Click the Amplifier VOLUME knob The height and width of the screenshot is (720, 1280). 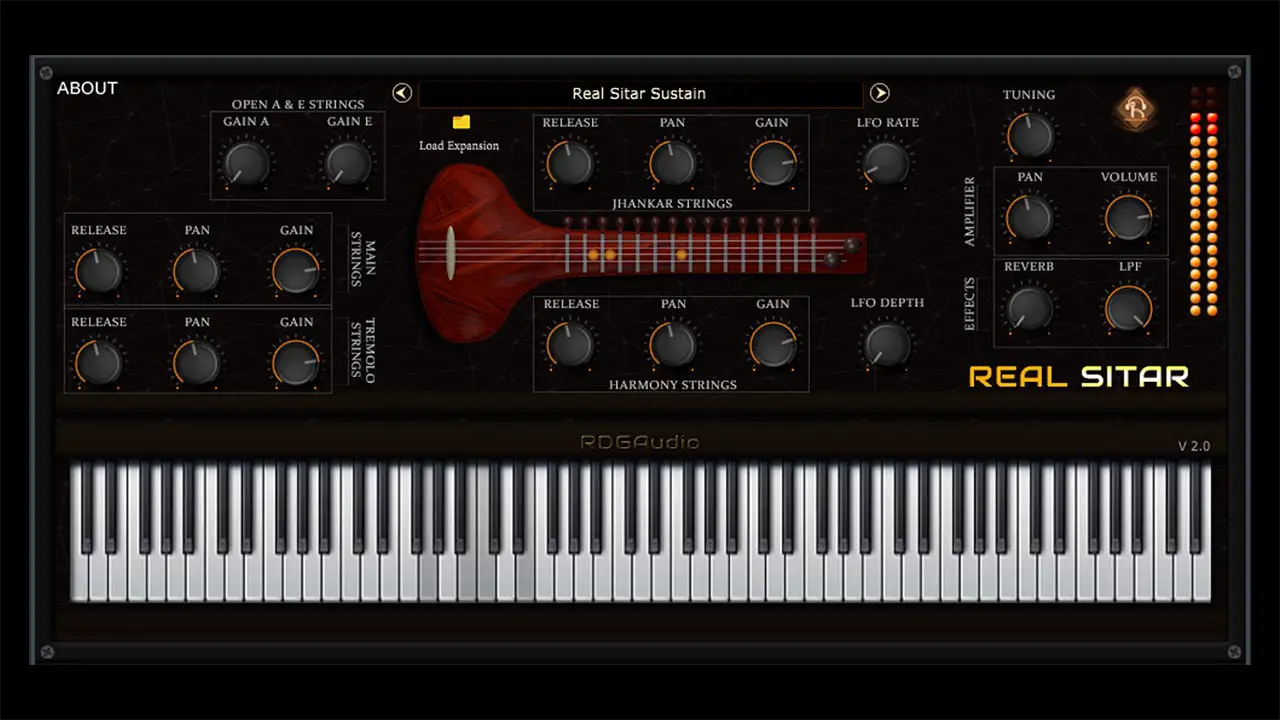tap(1129, 217)
